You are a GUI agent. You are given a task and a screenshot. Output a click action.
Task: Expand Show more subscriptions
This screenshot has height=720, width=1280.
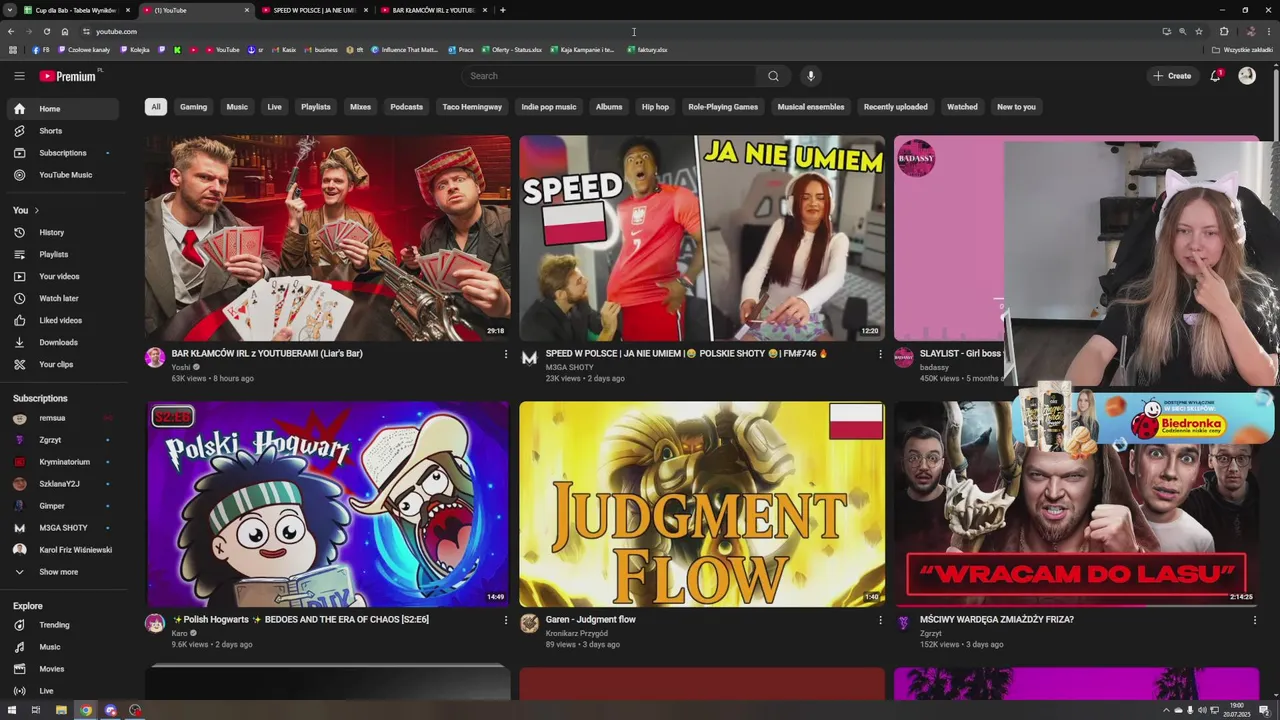(62, 572)
